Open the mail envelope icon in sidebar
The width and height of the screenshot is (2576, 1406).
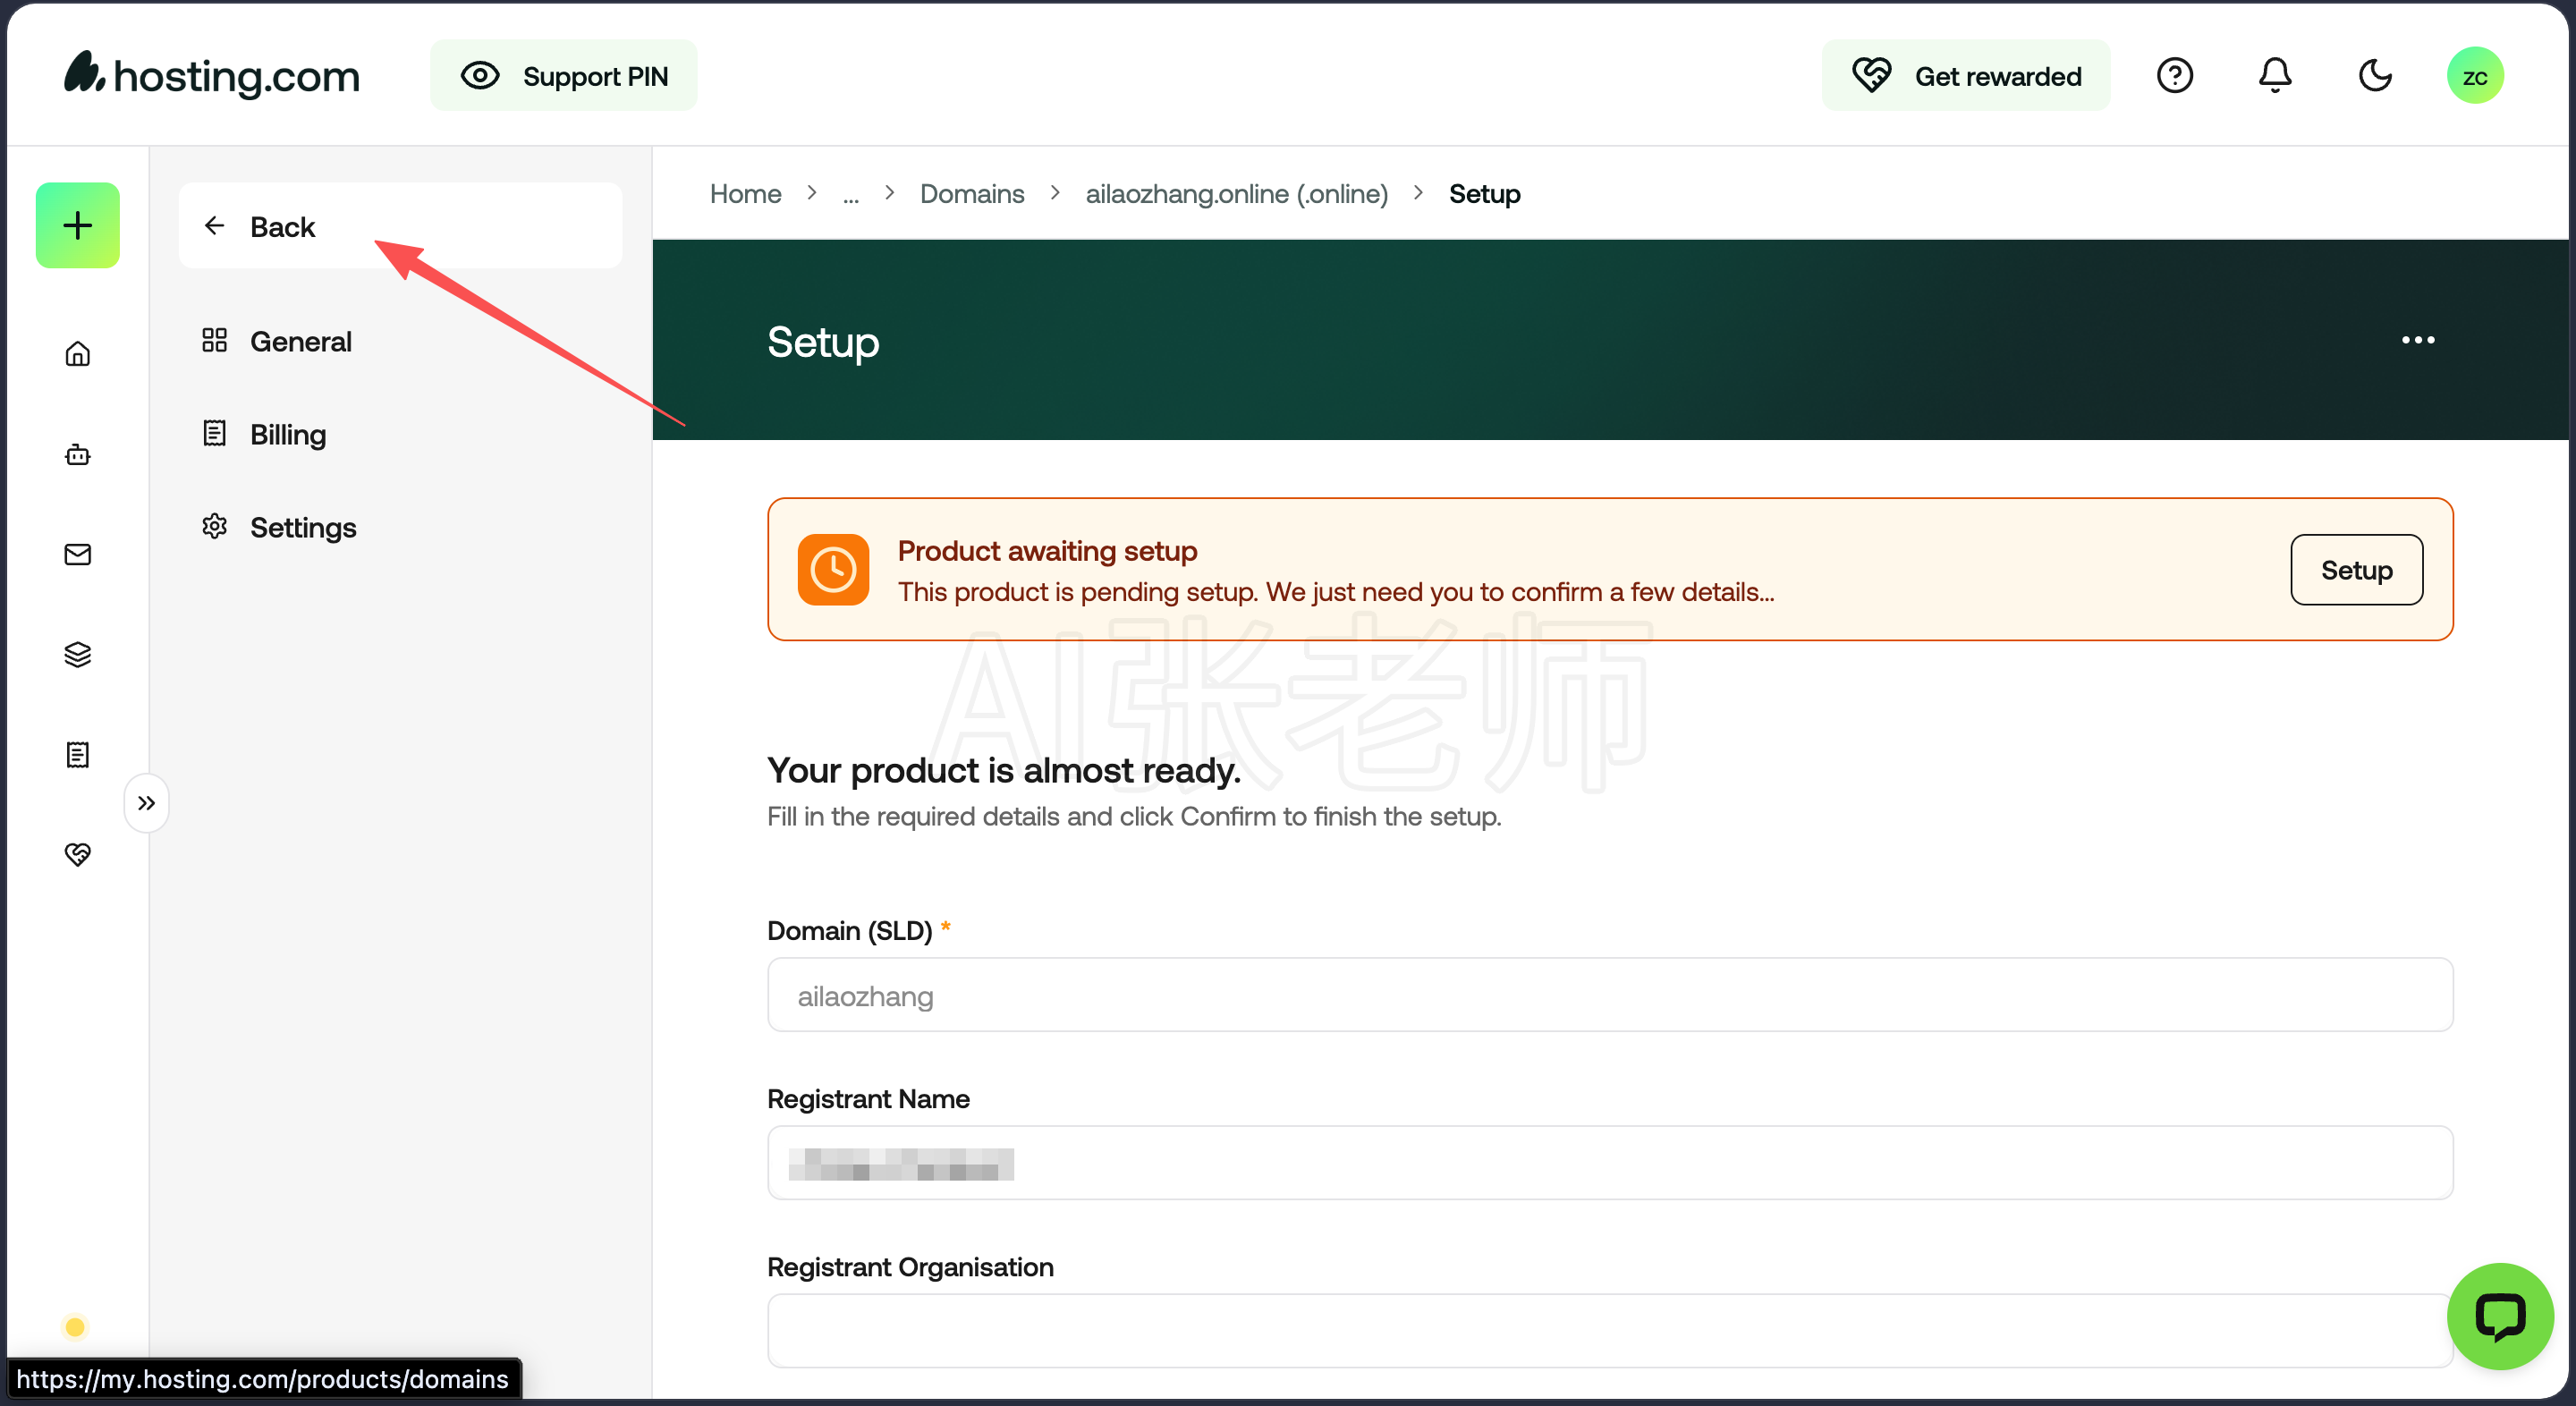click(78, 554)
